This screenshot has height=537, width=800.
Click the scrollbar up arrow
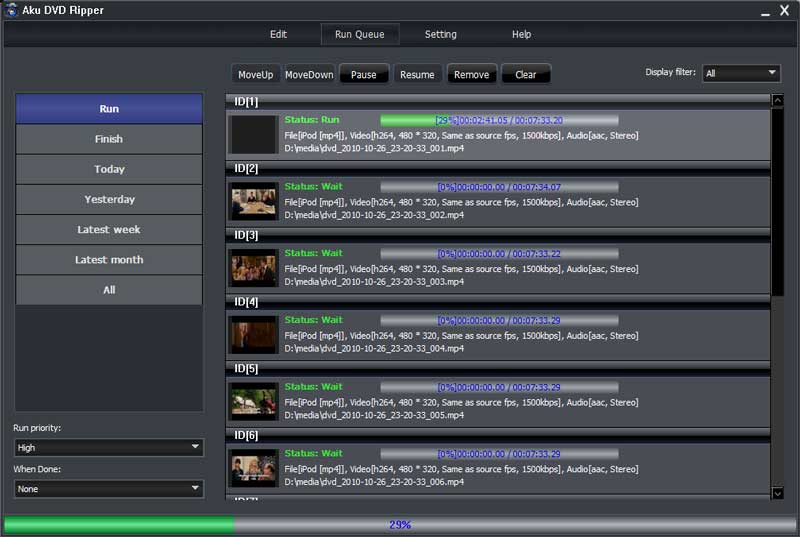(778, 101)
